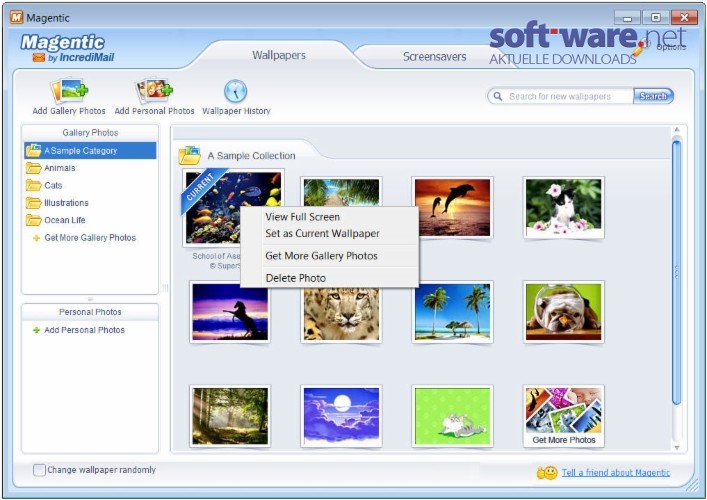Screen dimensions: 707x500
Task: Select the green cartoon cat thumbnail
Action: coord(452,416)
